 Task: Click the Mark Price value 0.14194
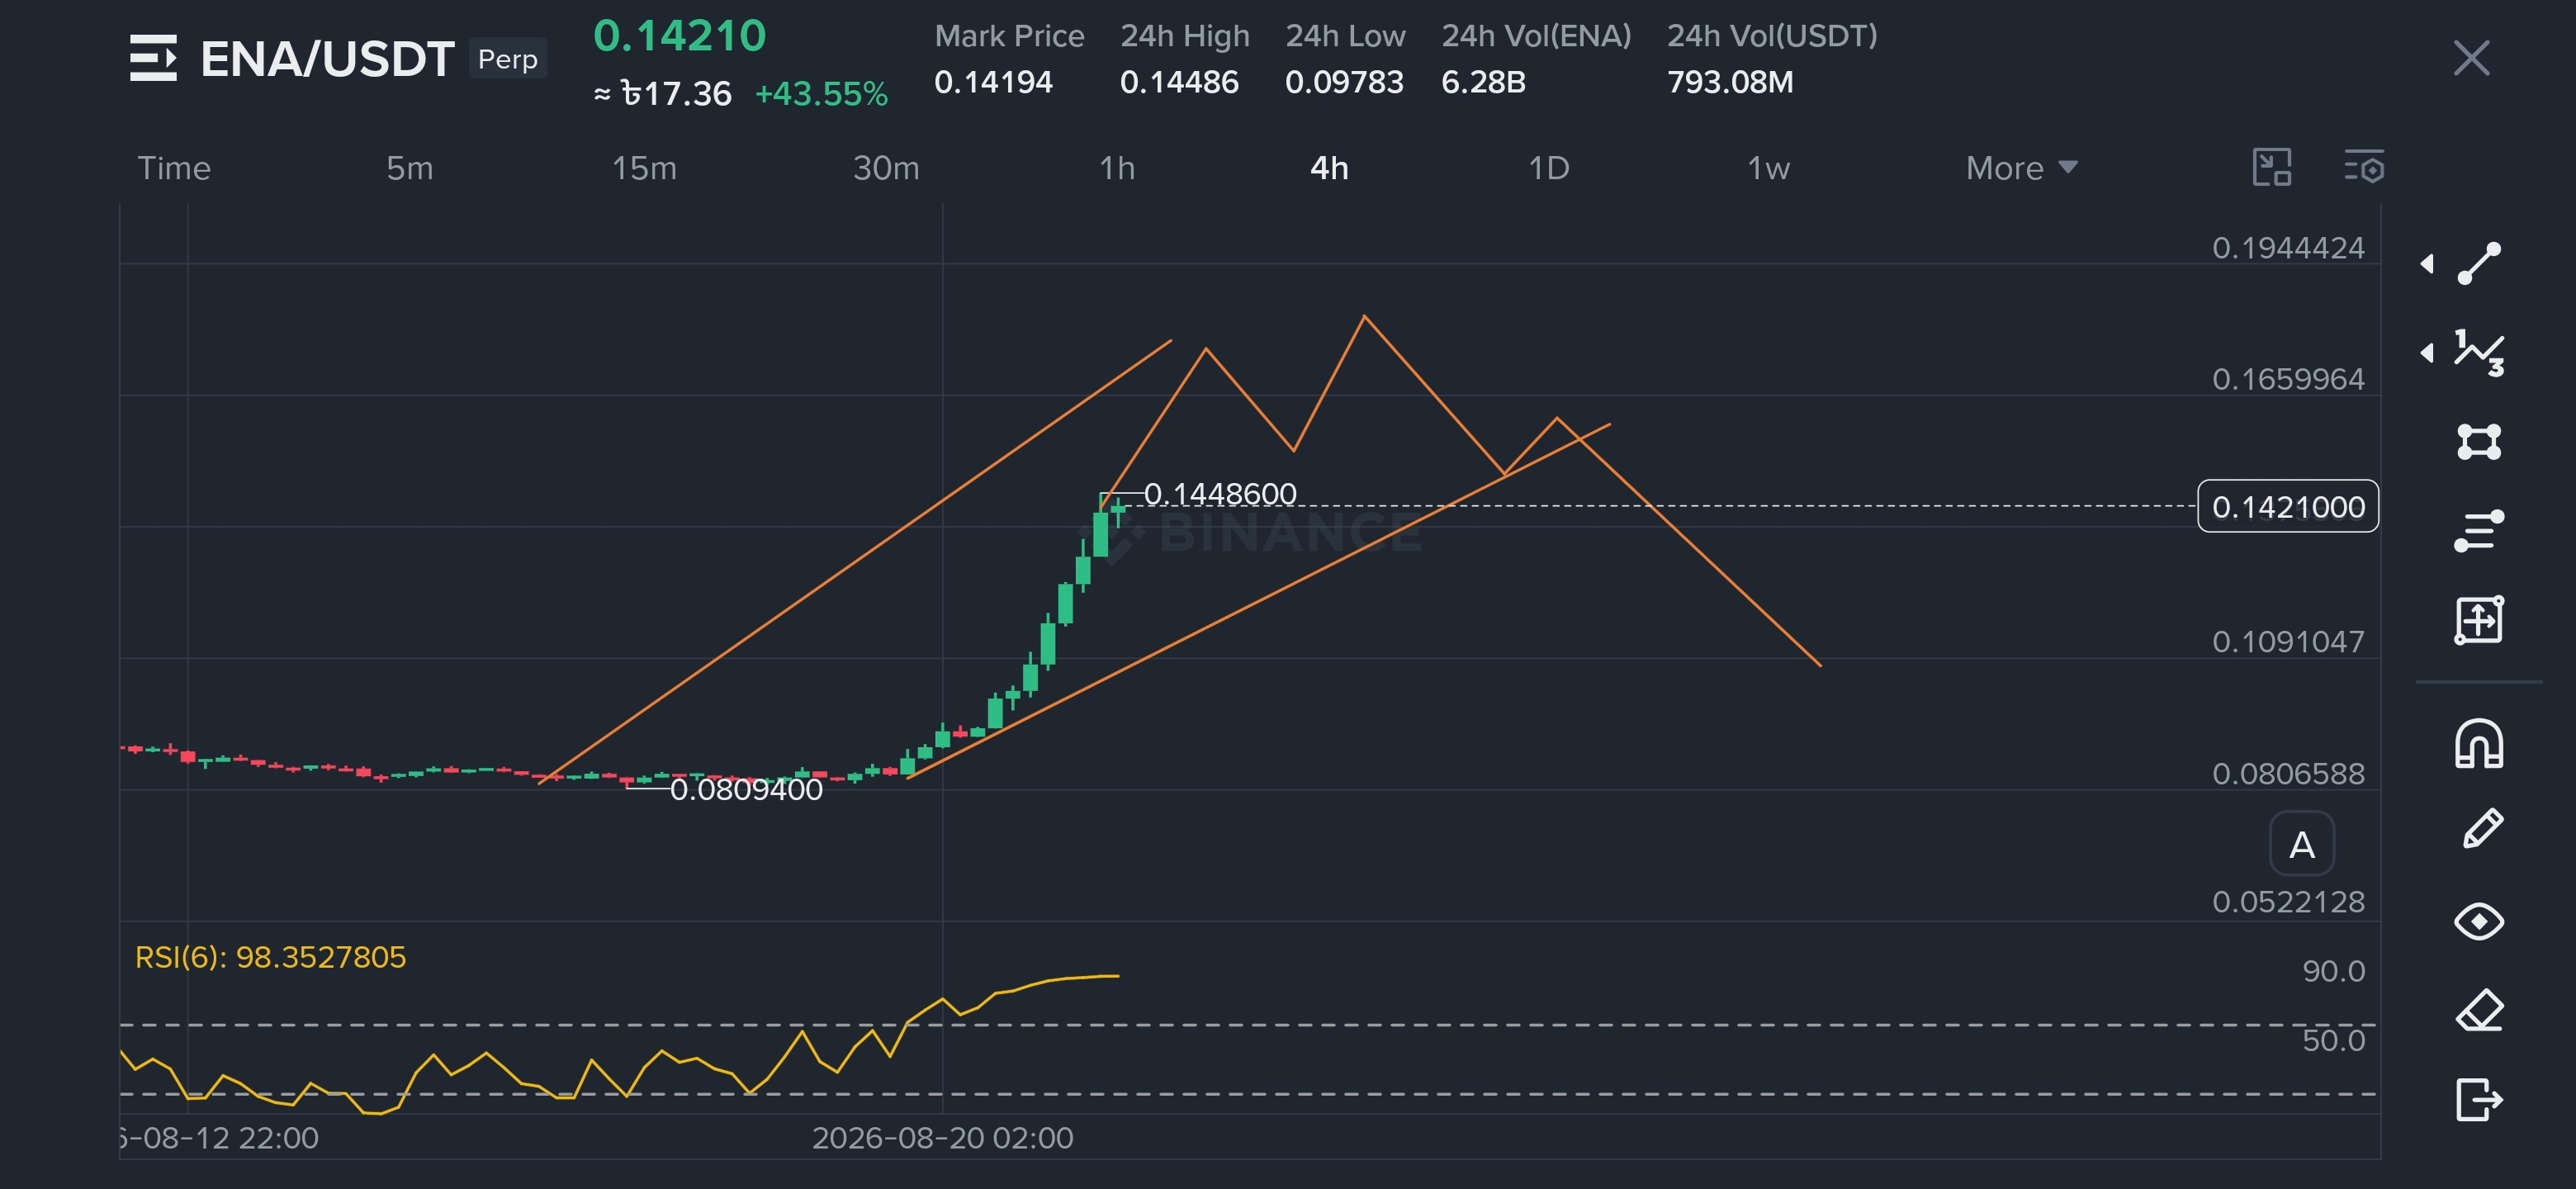coord(993,82)
